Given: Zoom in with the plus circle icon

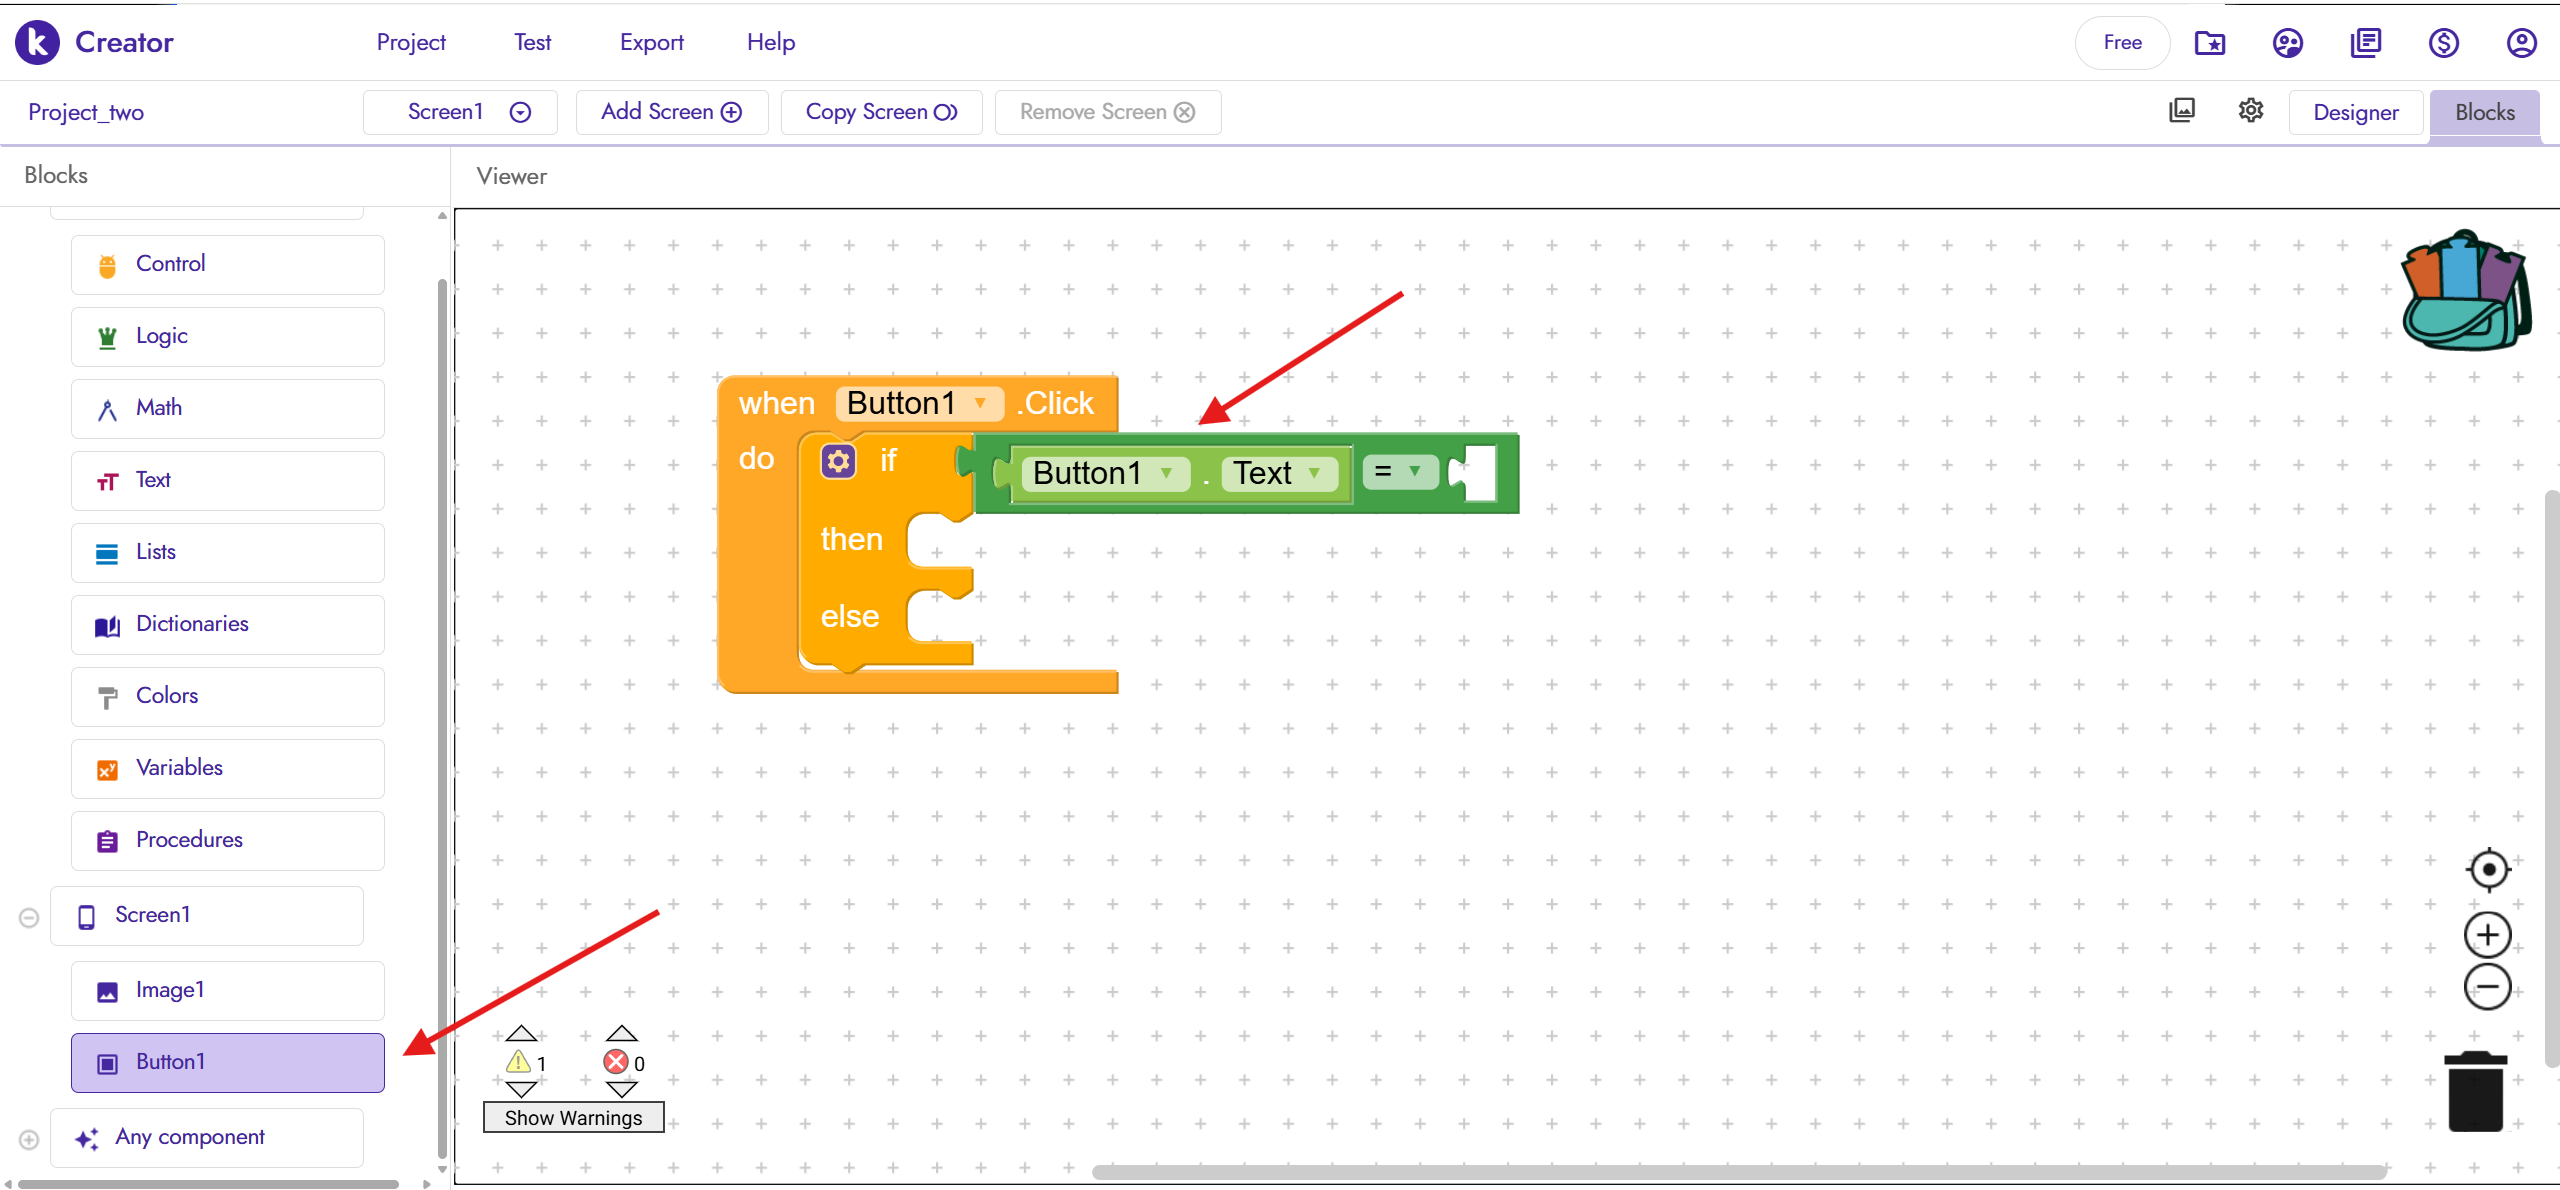Looking at the screenshot, I should 2488,935.
